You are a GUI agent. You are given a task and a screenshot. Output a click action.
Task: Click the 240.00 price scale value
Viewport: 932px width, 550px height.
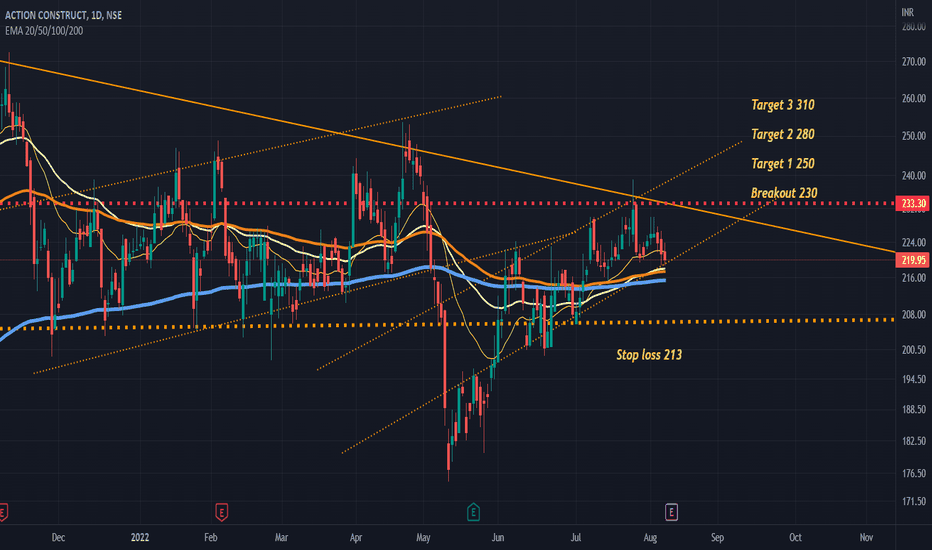[914, 176]
